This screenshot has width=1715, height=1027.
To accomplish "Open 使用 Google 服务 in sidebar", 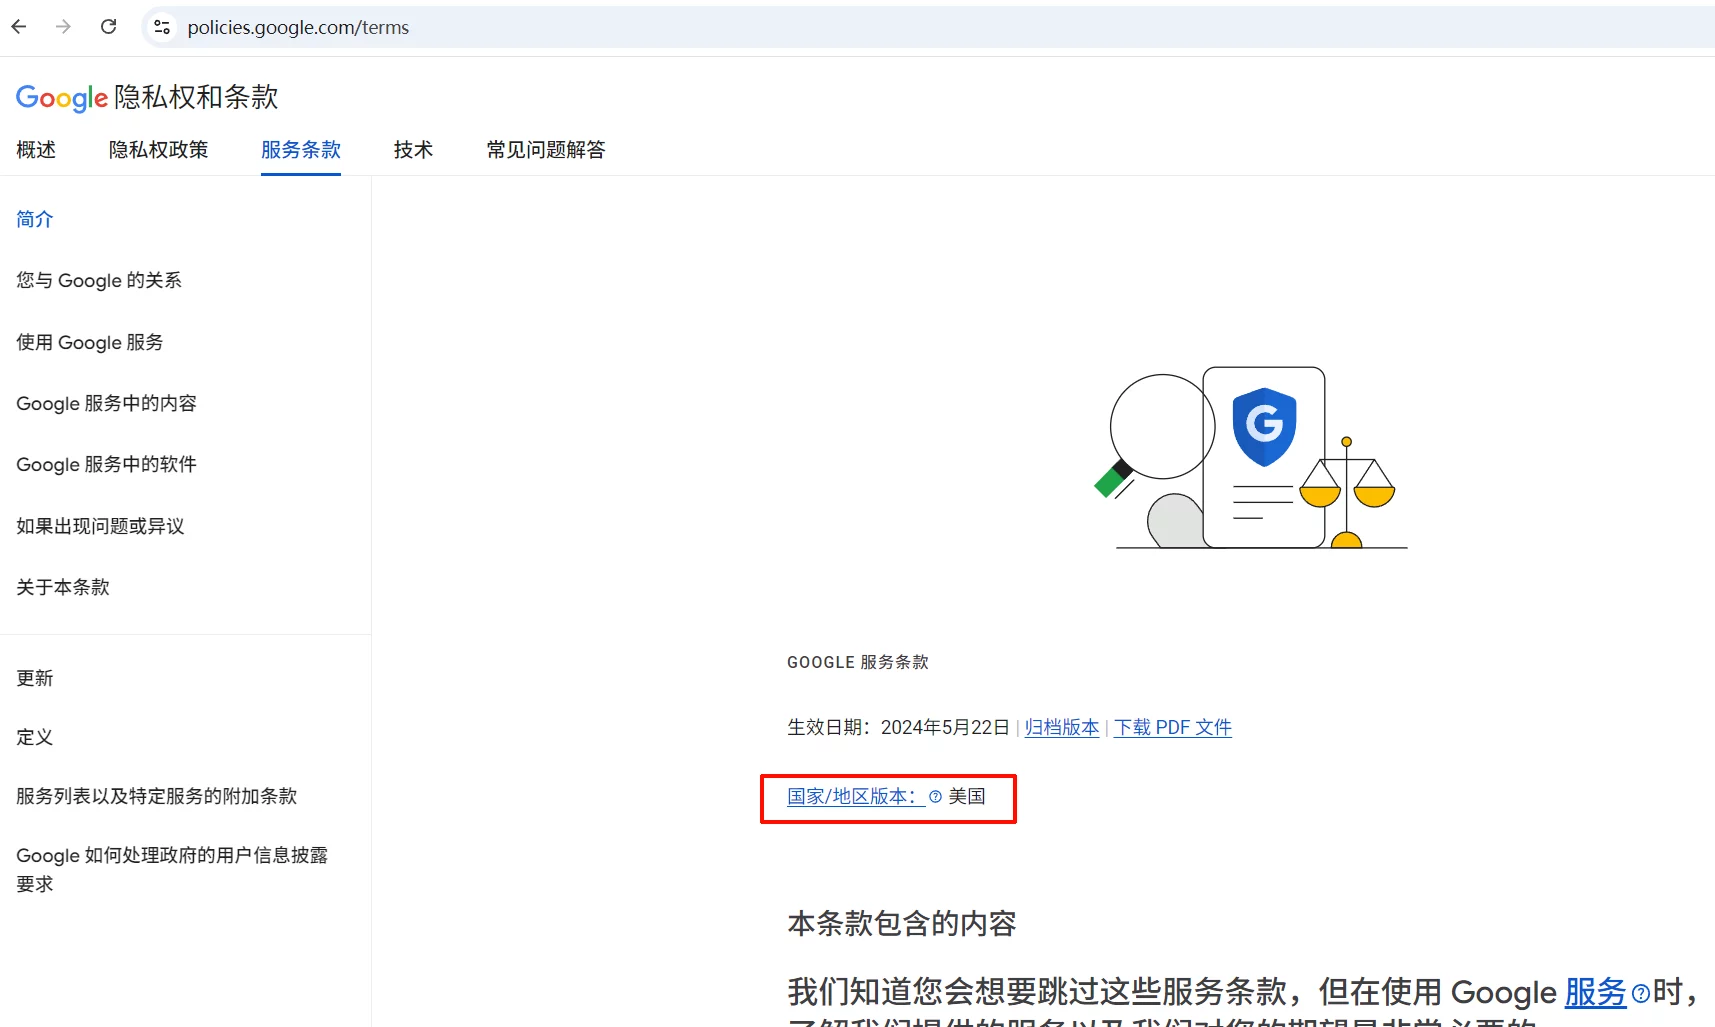I will click(x=90, y=343).
